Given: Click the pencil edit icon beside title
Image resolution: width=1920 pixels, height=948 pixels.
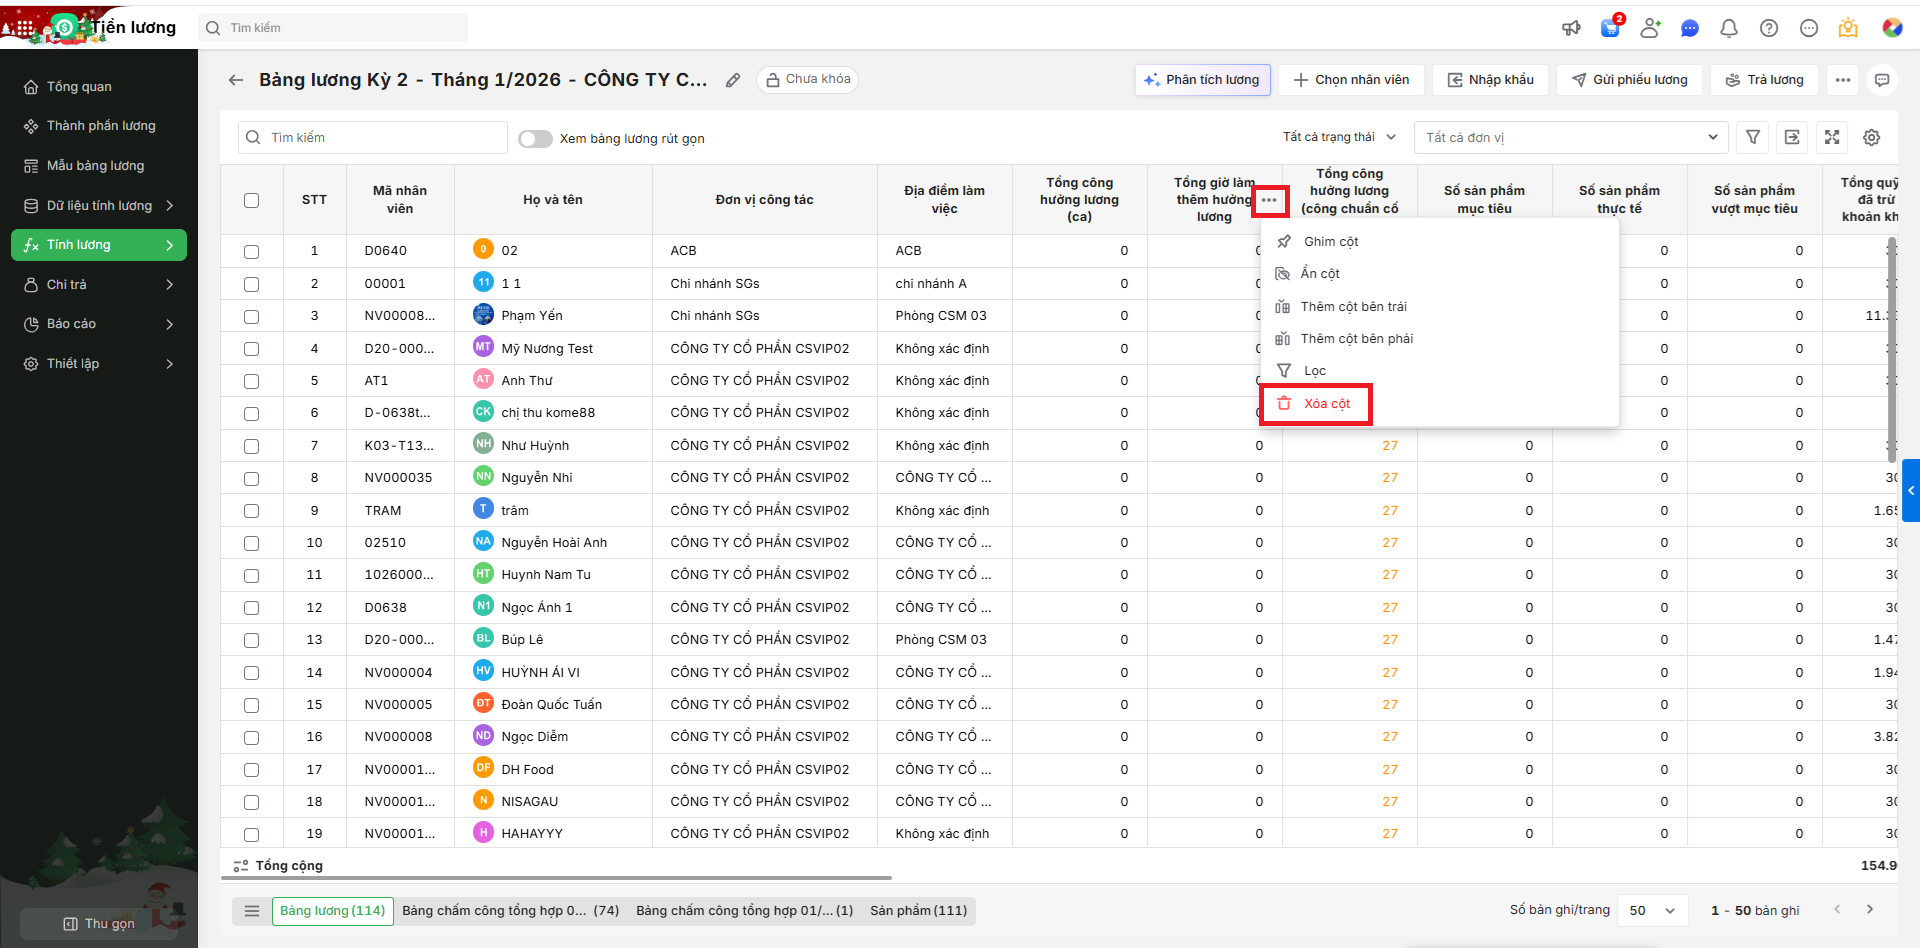Looking at the screenshot, I should pyautogui.click(x=733, y=80).
